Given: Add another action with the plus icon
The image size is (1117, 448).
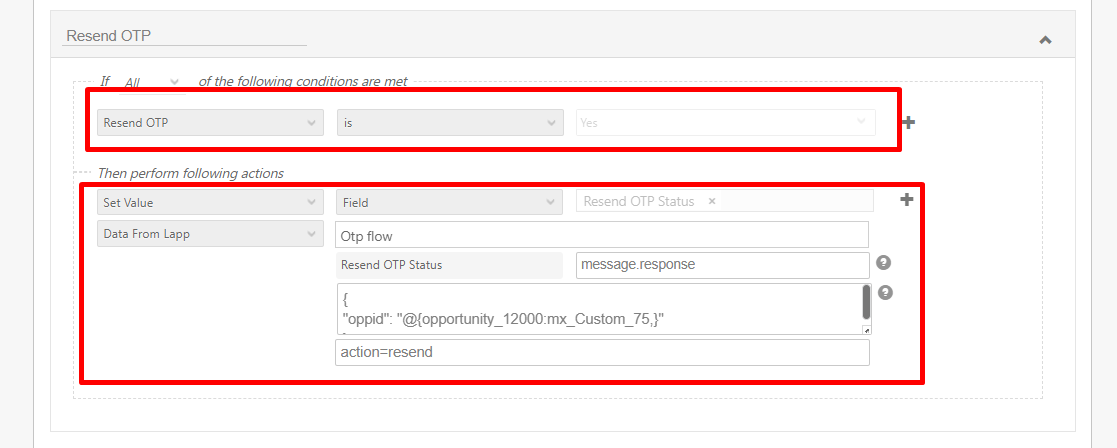Looking at the screenshot, I should click(907, 200).
